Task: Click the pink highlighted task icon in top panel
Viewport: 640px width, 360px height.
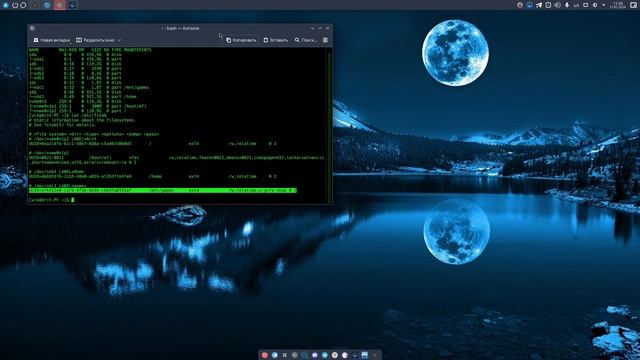Action: (x=60, y=5)
